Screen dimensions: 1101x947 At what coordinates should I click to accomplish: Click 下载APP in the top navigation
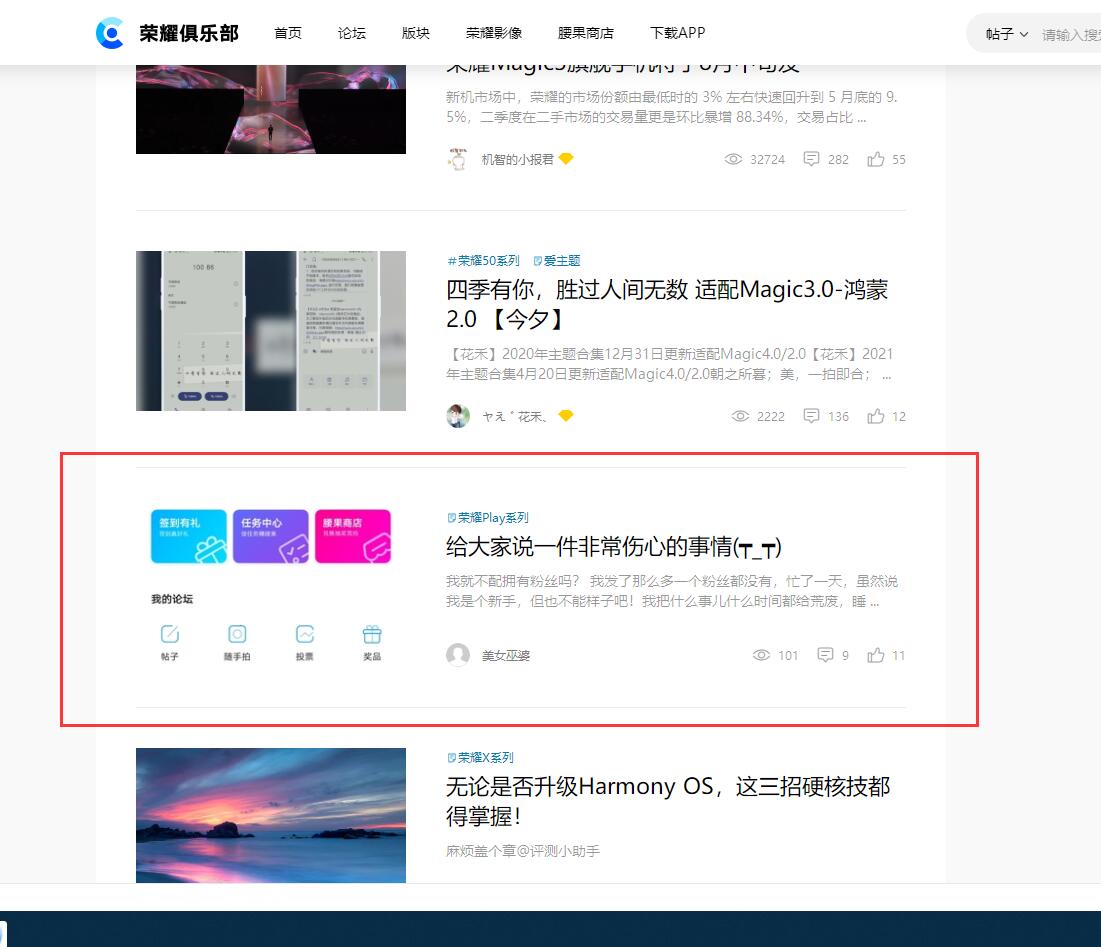coord(678,33)
